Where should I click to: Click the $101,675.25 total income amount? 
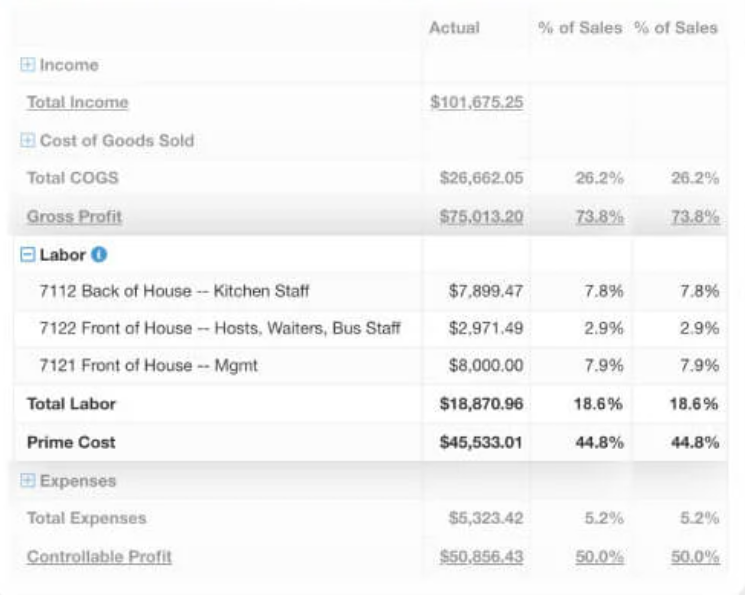pyautogui.click(x=476, y=102)
